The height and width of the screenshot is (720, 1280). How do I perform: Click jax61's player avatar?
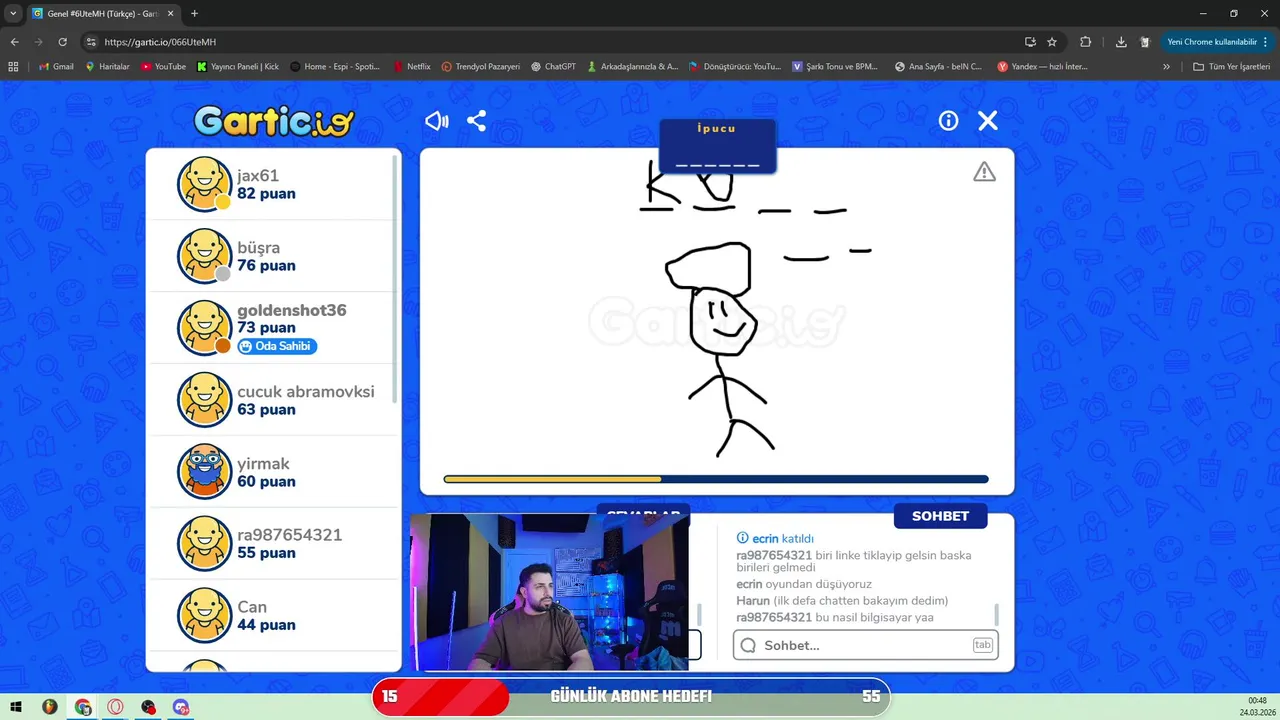(x=205, y=184)
